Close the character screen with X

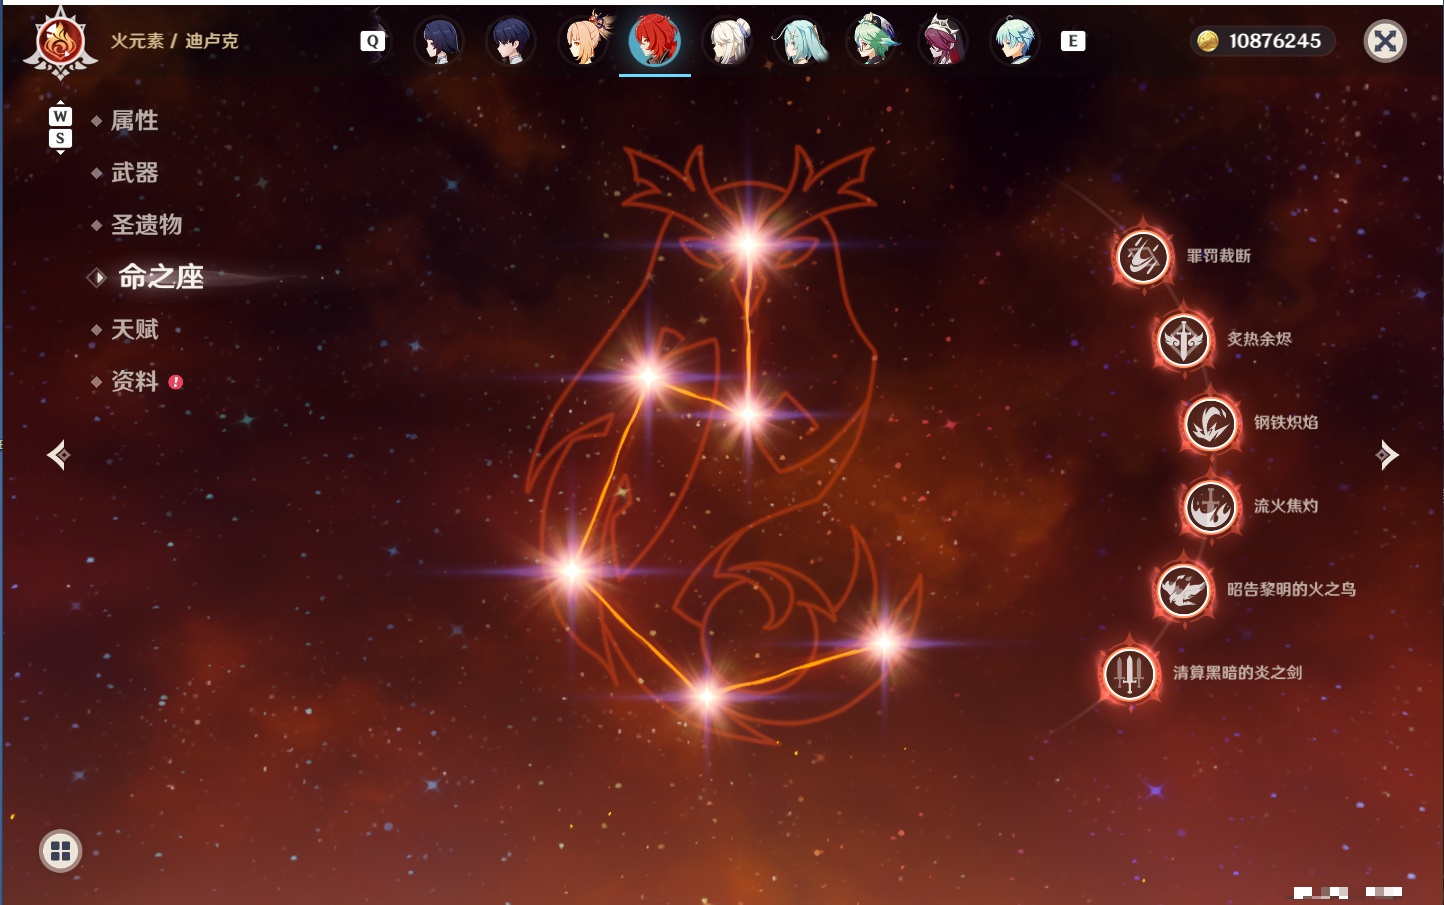(1385, 41)
